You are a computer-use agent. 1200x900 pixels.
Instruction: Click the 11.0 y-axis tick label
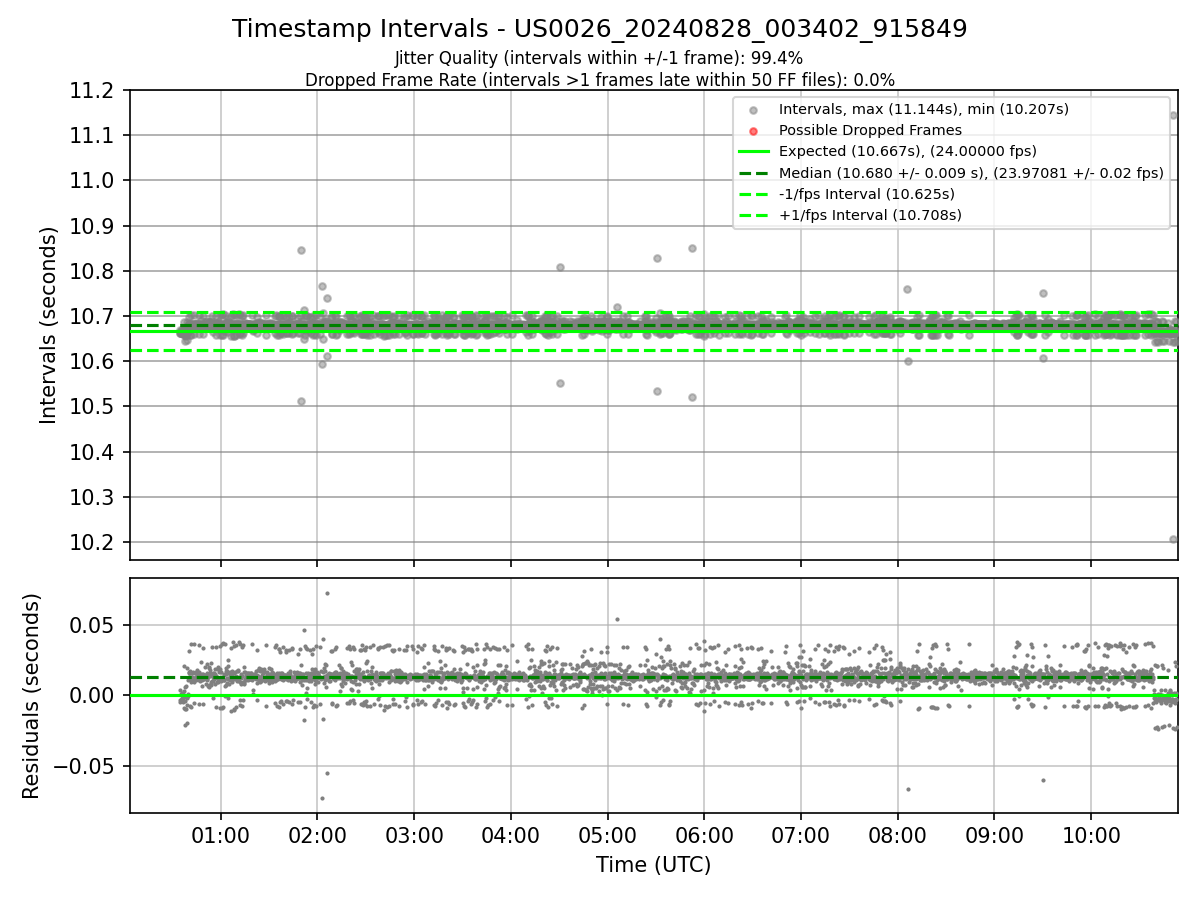click(x=94, y=181)
